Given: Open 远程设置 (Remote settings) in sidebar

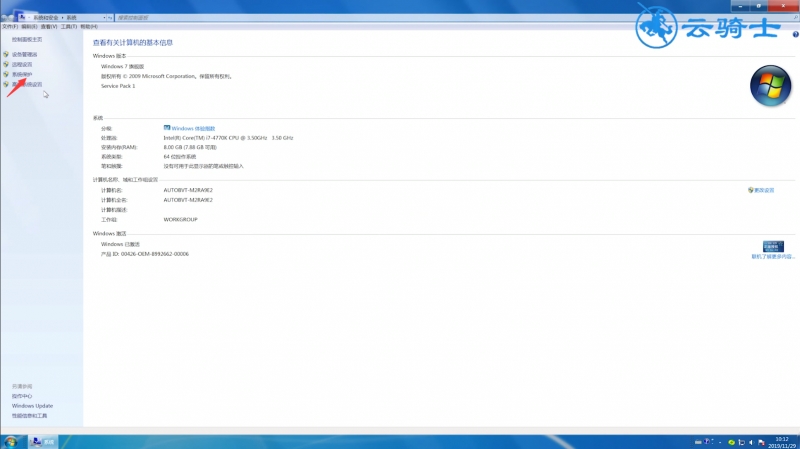Looking at the screenshot, I should coord(22,64).
